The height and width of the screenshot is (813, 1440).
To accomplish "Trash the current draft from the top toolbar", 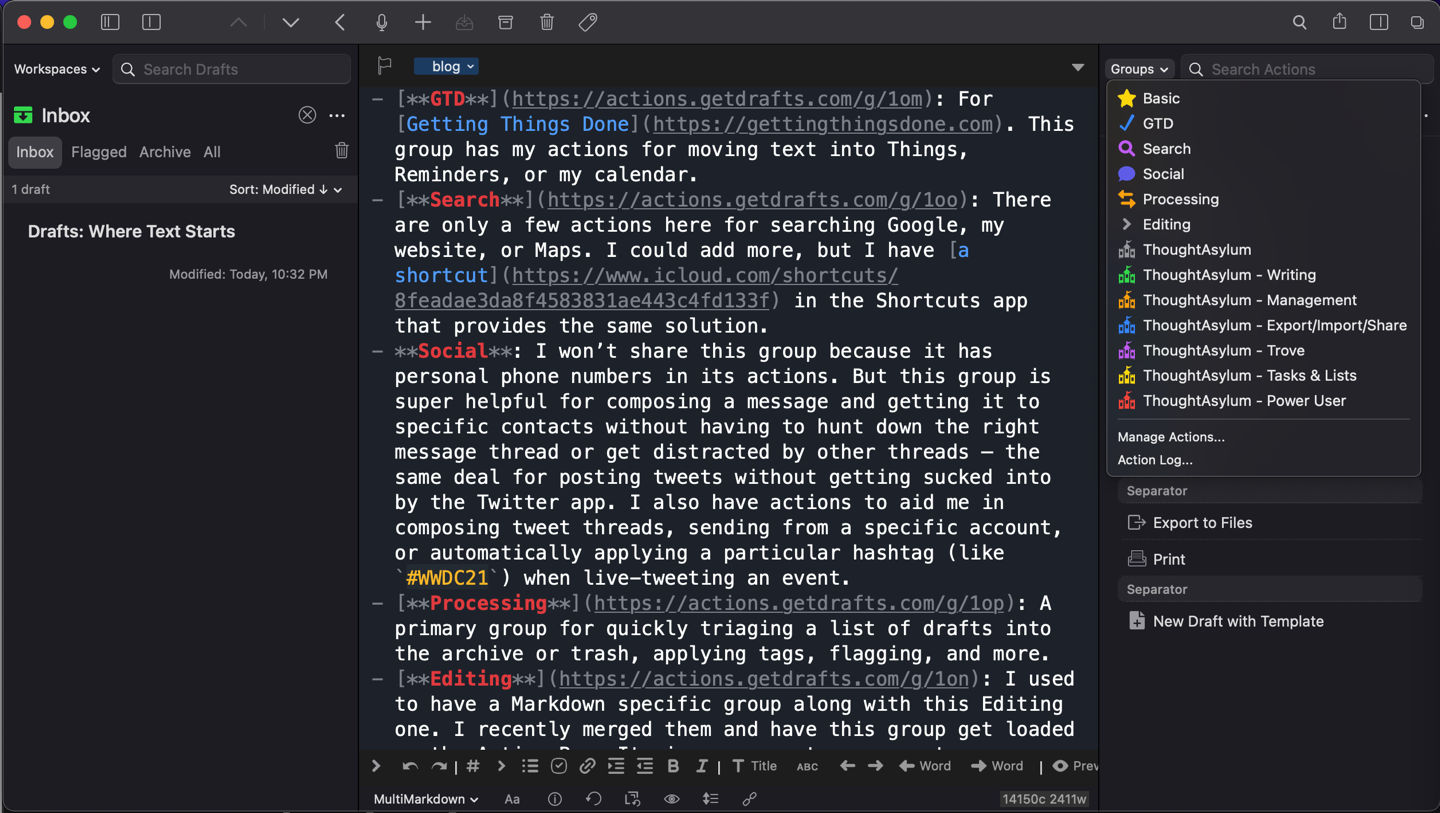I will (x=547, y=22).
